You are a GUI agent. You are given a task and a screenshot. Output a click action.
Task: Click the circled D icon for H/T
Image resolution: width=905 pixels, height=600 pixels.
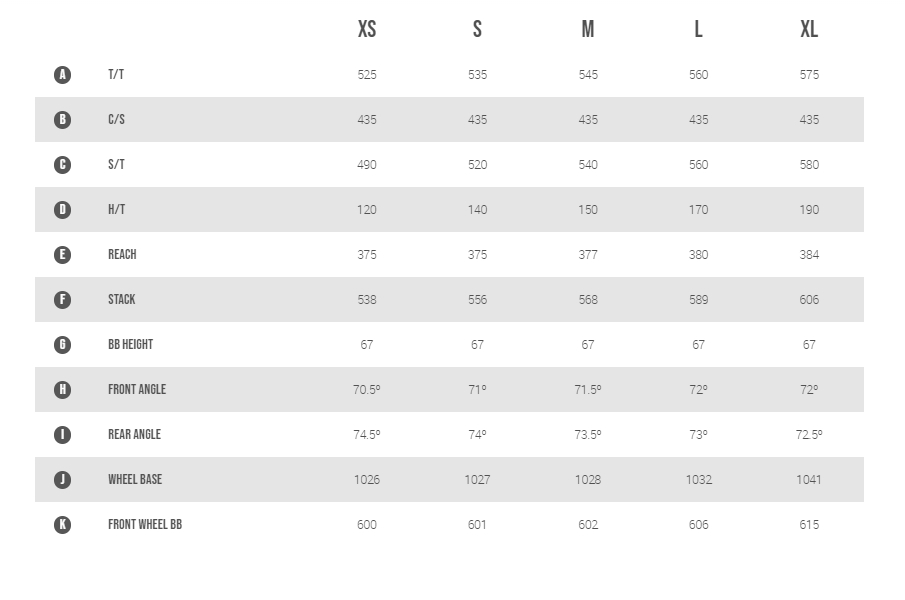pyautogui.click(x=62, y=209)
